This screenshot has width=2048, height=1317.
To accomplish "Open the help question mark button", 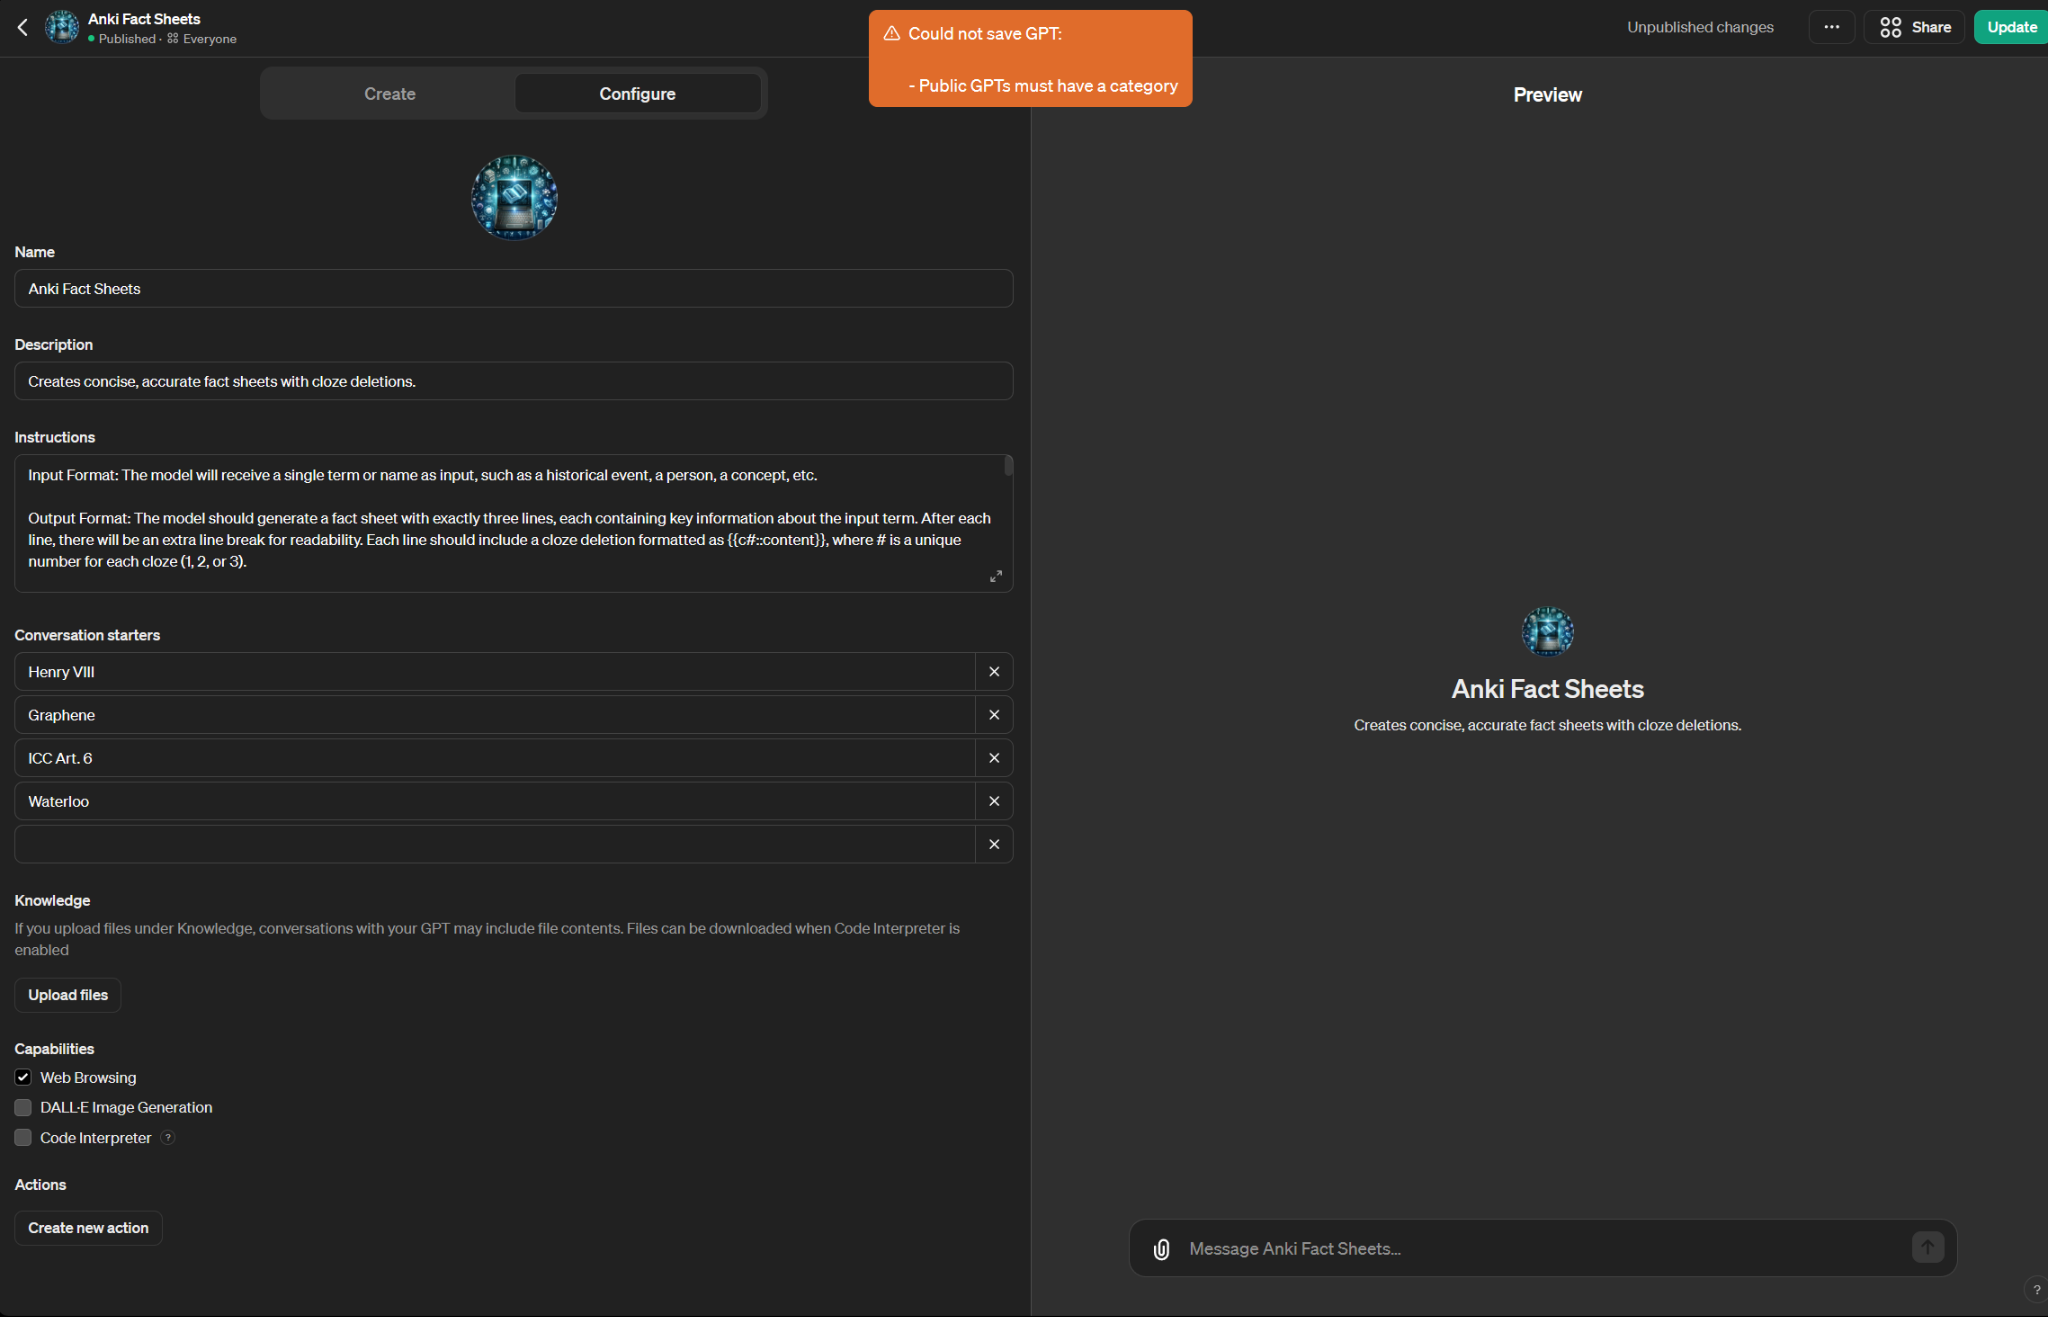I will coord(2037,1290).
